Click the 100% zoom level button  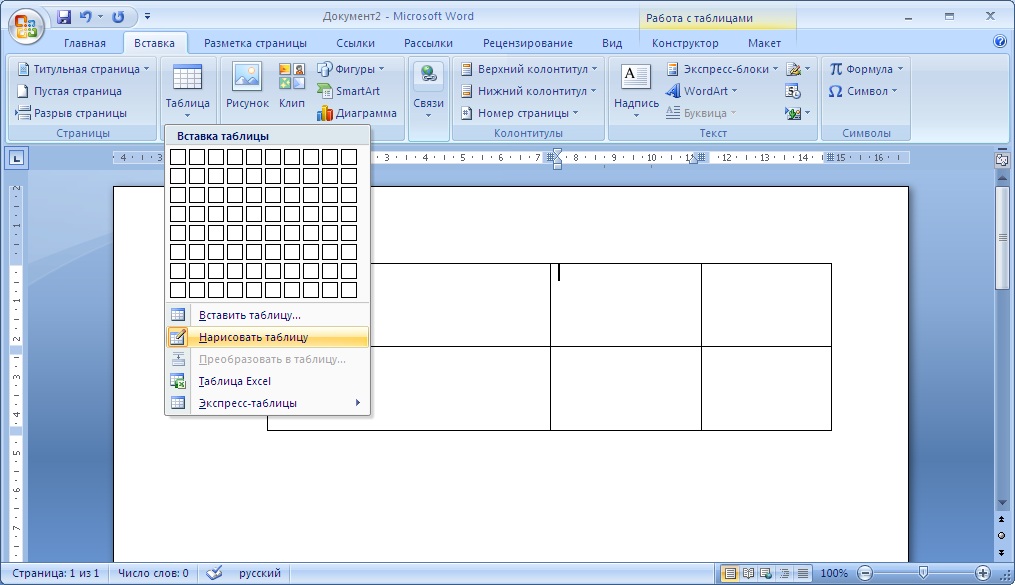pyautogui.click(x=834, y=573)
